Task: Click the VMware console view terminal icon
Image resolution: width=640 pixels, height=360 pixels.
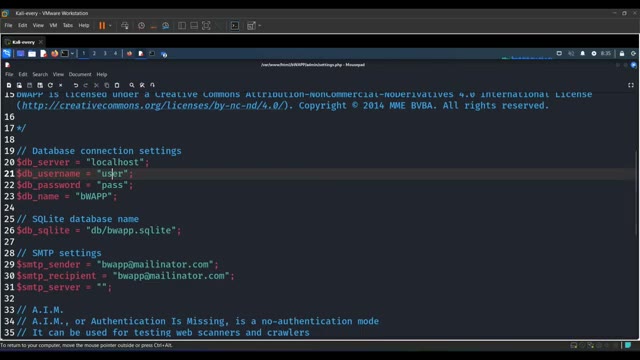Action: click(x=235, y=26)
